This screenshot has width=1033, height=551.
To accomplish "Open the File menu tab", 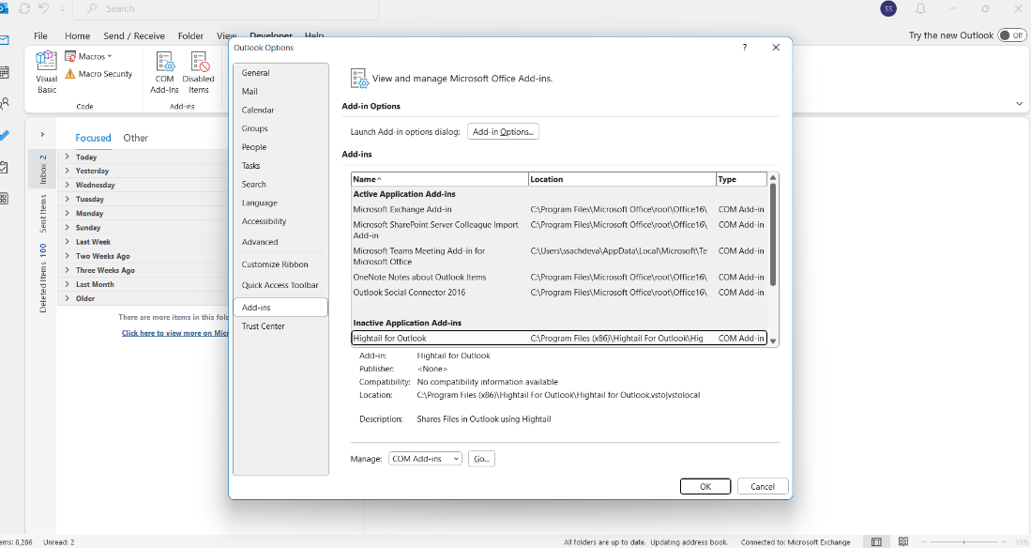I will tap(41, 36).
